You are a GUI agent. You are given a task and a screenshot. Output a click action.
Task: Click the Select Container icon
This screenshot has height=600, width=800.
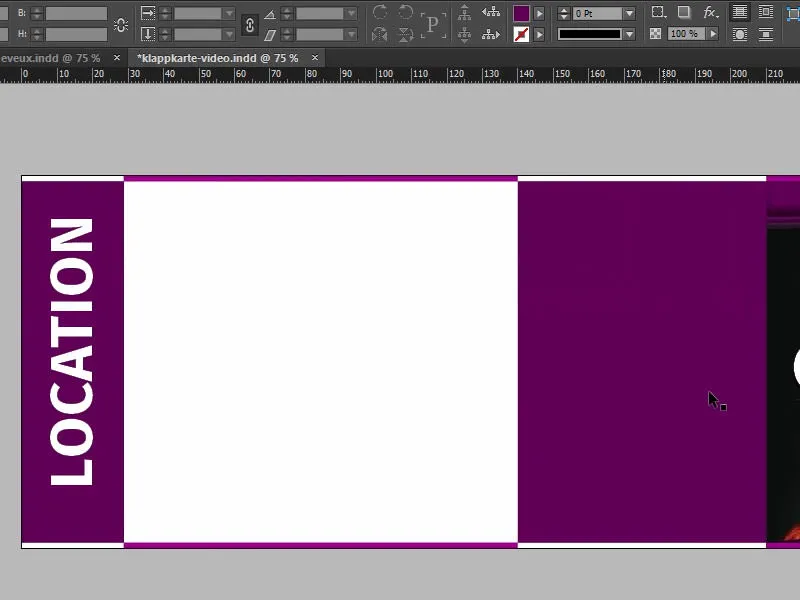(464, 12)
